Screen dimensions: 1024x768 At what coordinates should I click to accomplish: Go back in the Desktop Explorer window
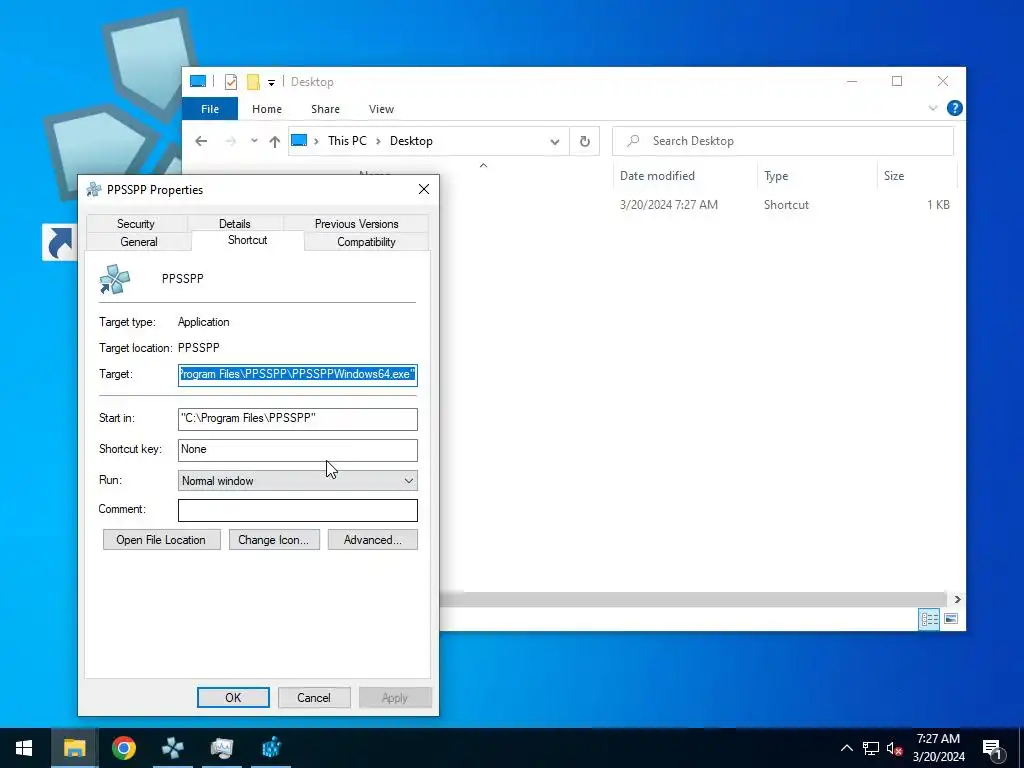click(201, 141)
